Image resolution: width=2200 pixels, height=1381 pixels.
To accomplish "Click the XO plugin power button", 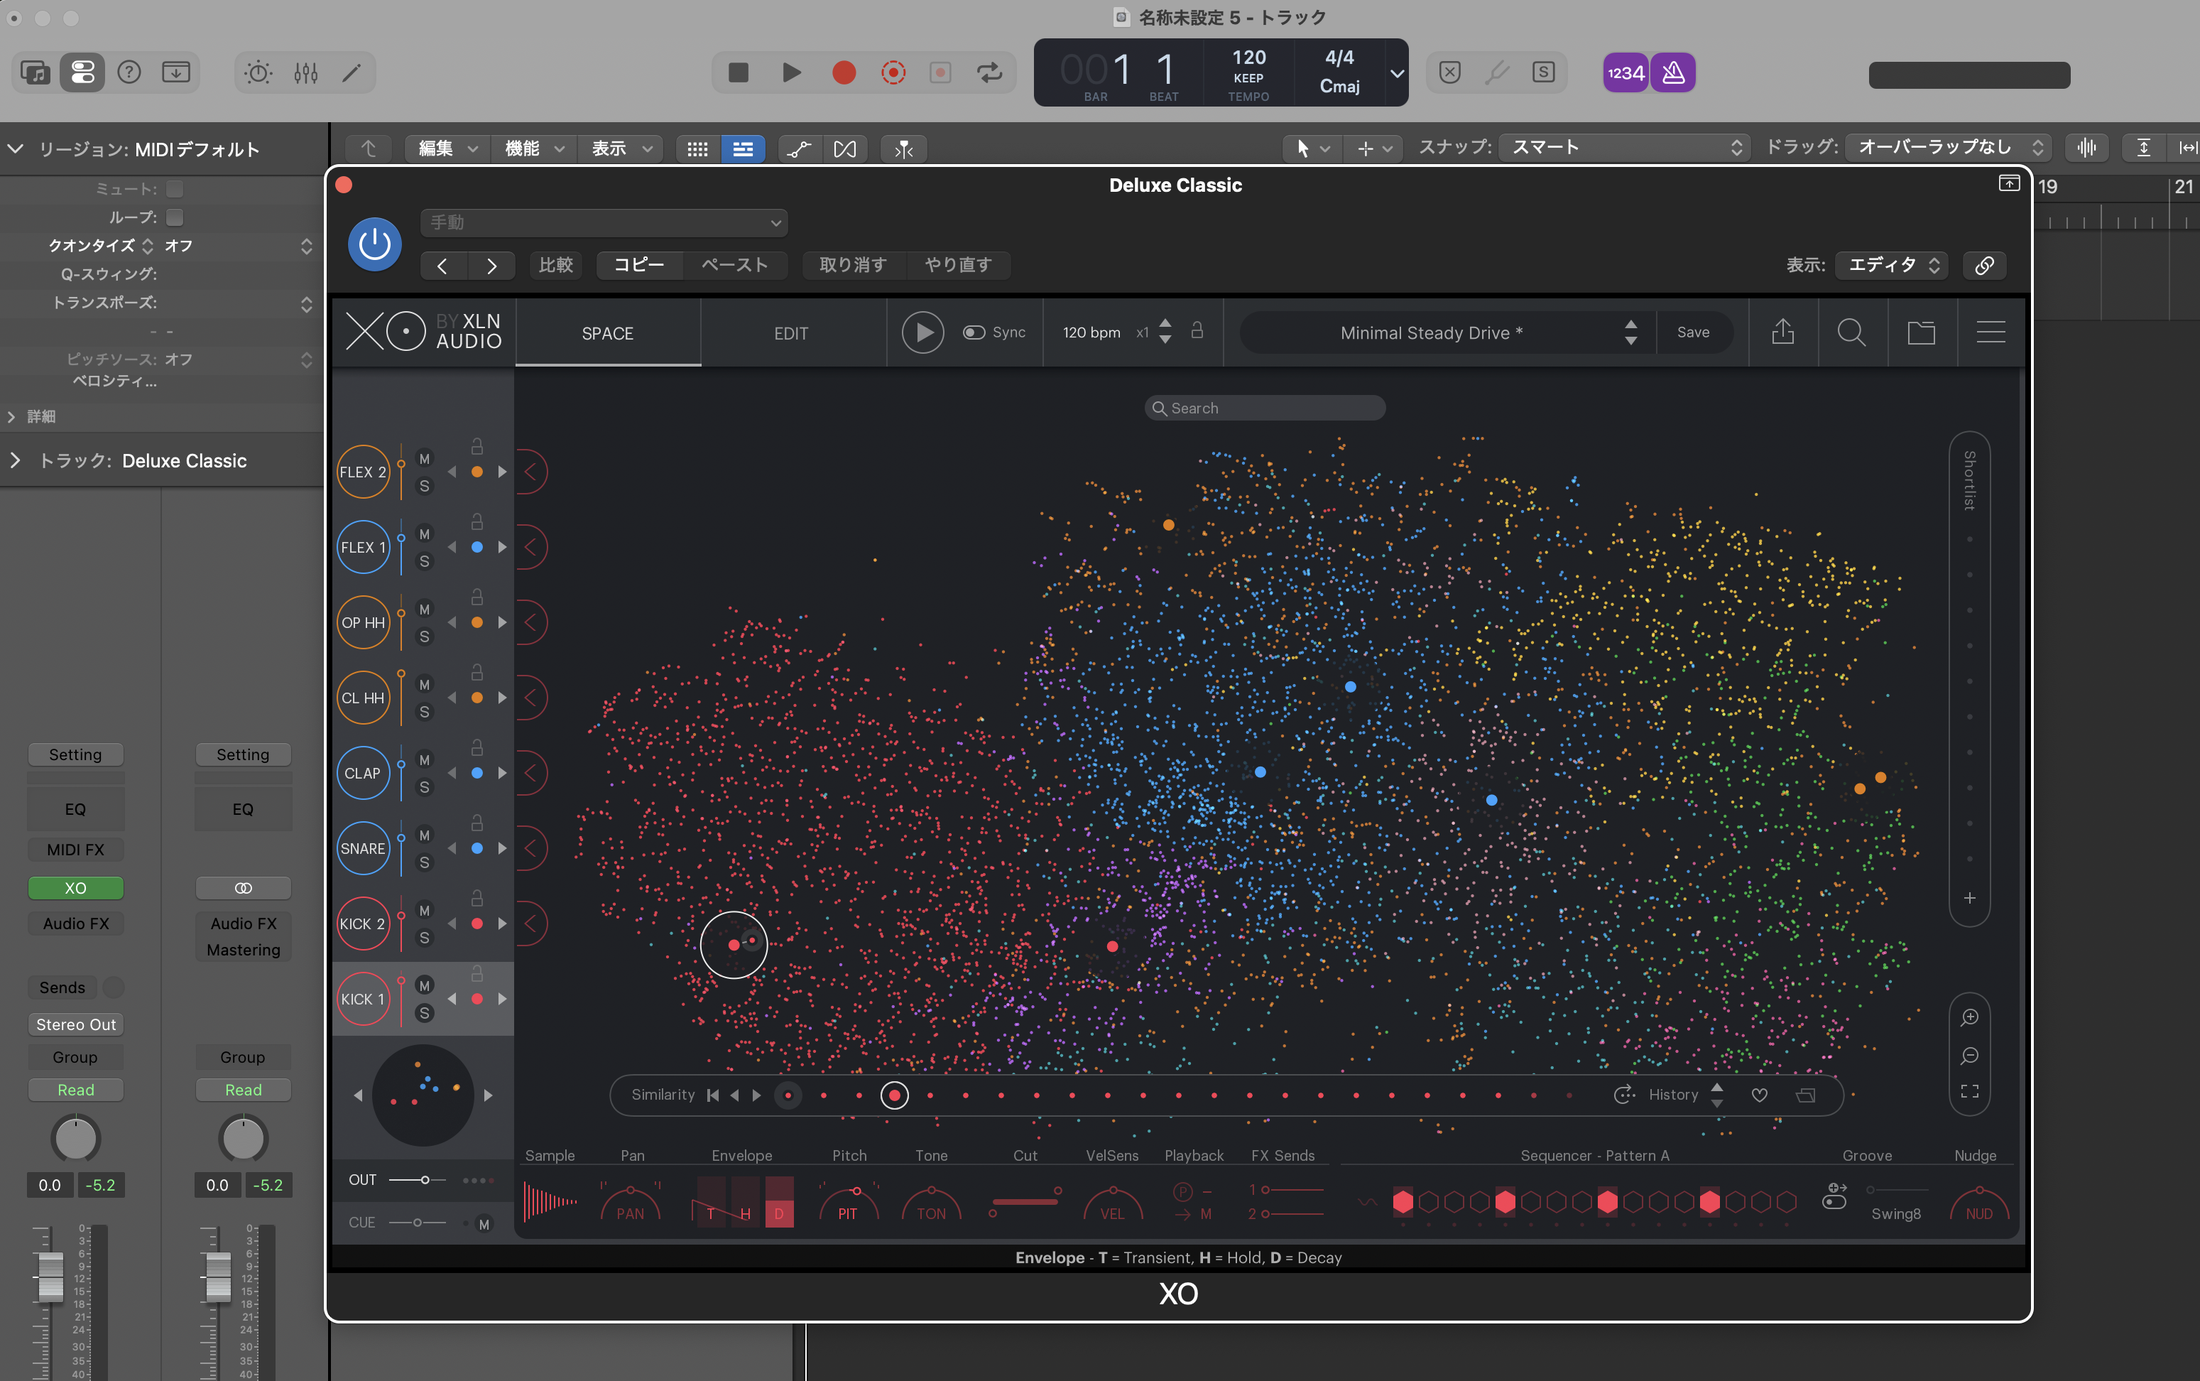I will pyautogui.click(x=375, y=243).
